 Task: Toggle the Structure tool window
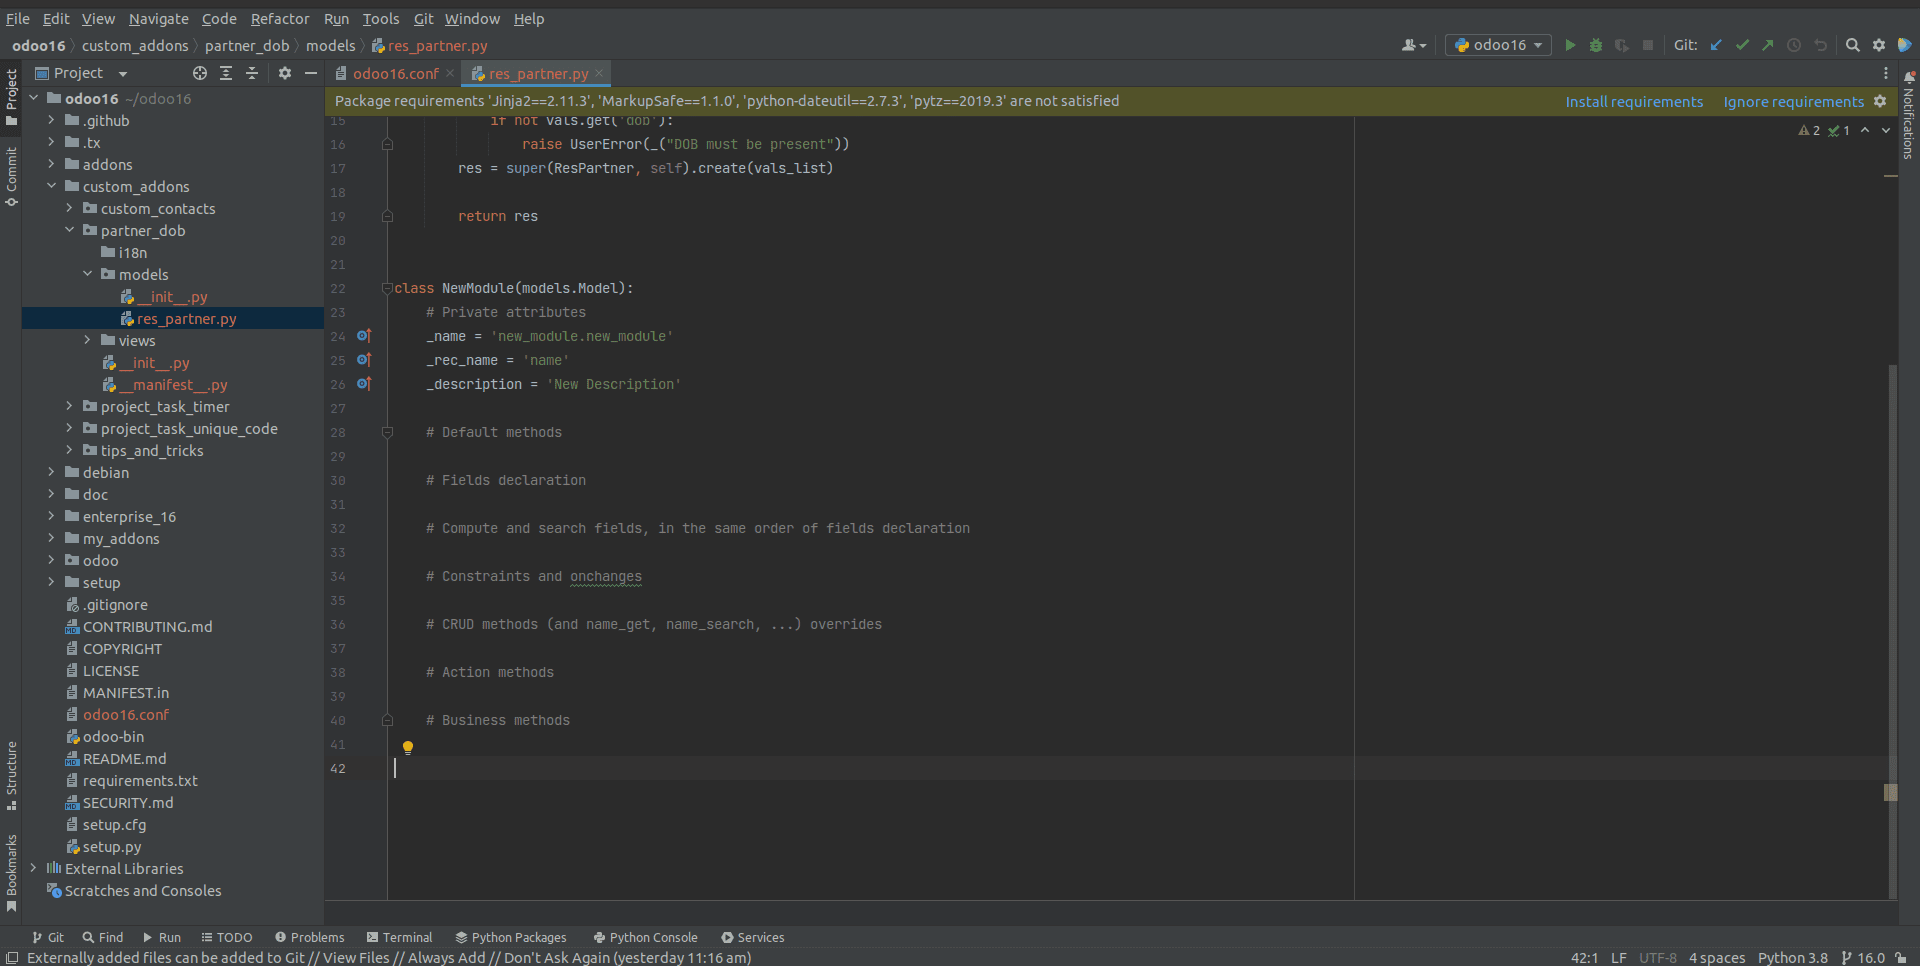coord(11,775)
